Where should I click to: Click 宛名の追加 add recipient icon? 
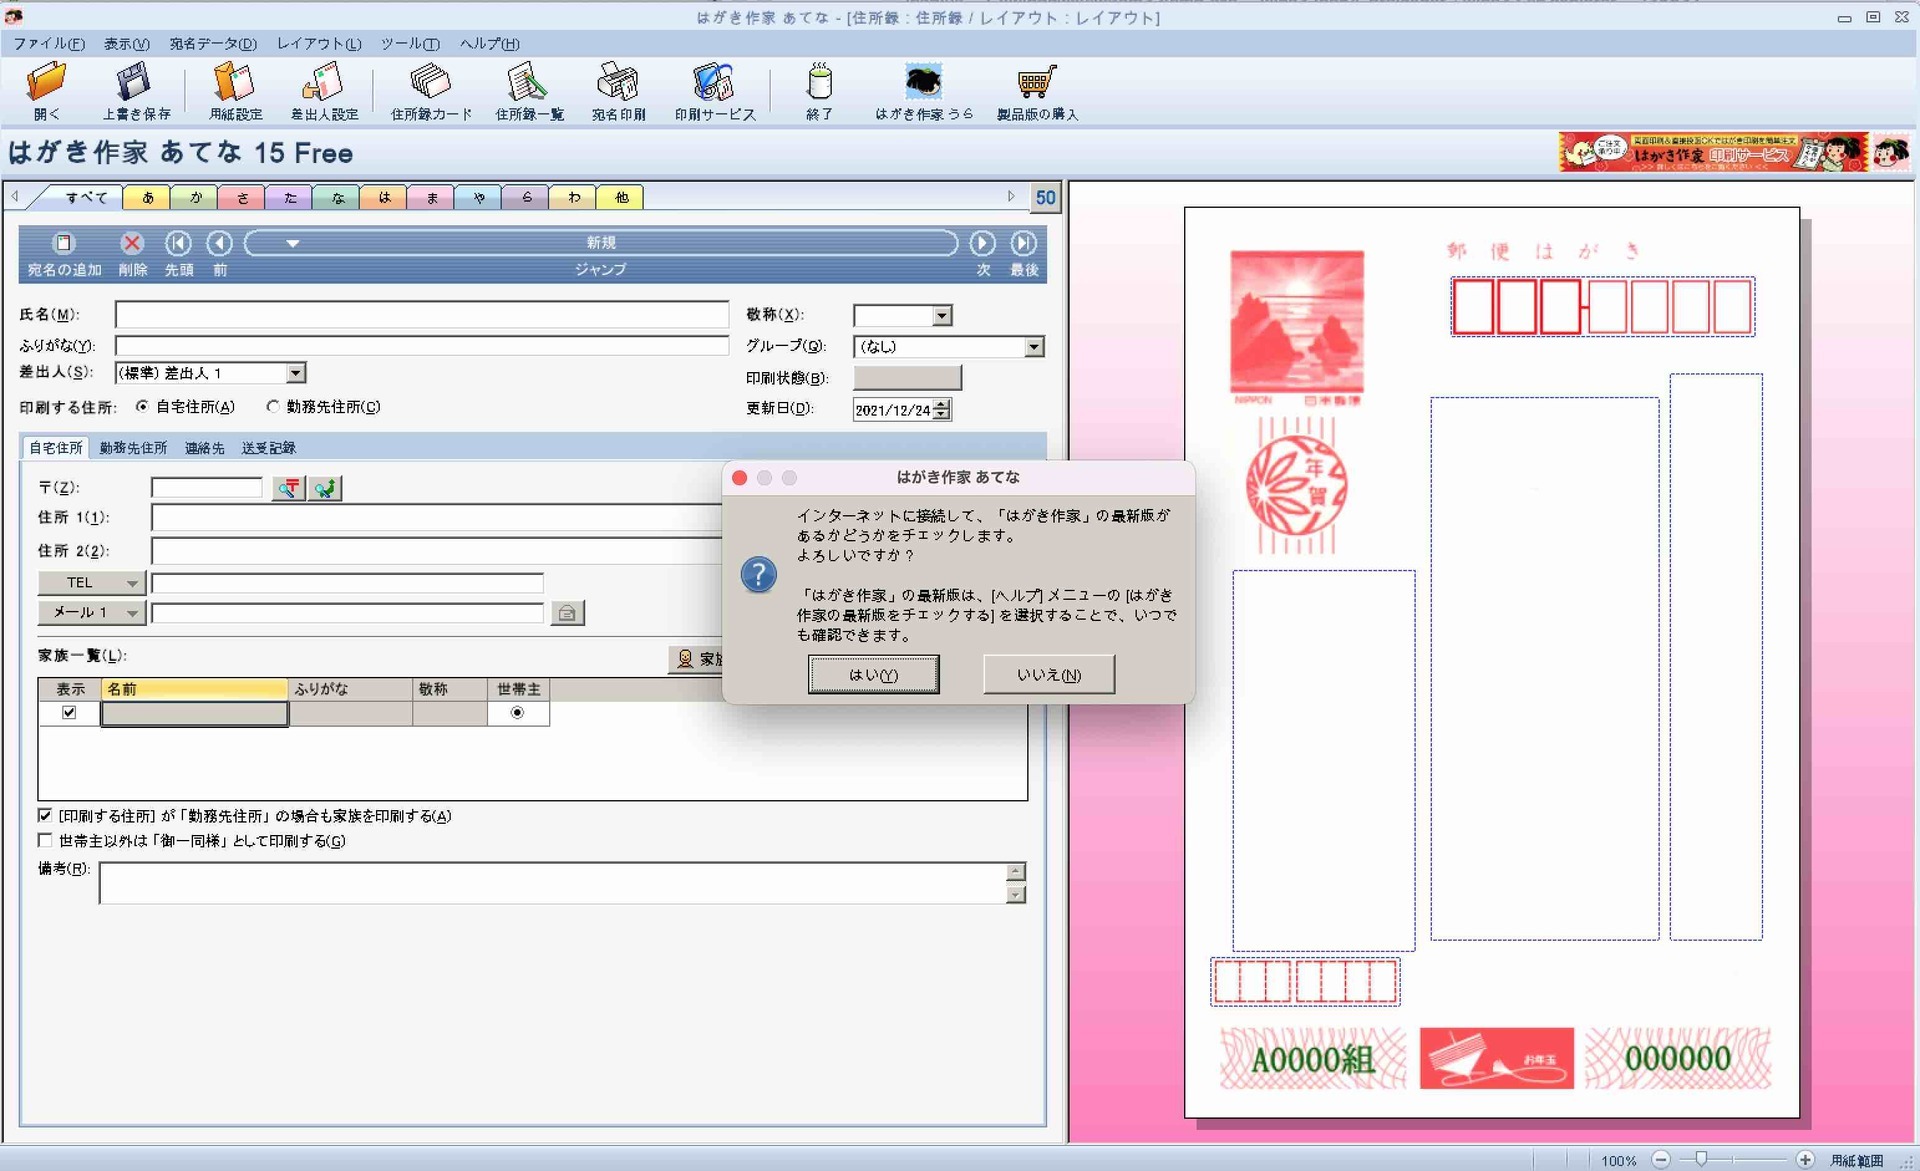[64, 254]
